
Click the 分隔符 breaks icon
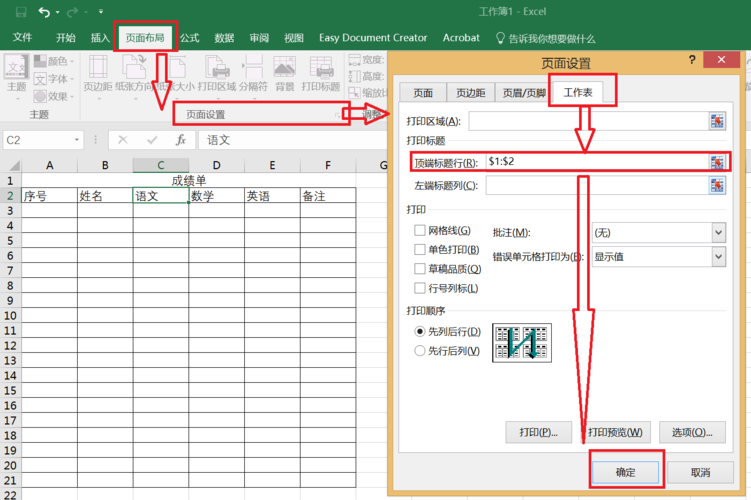click(x=253, y=67)
